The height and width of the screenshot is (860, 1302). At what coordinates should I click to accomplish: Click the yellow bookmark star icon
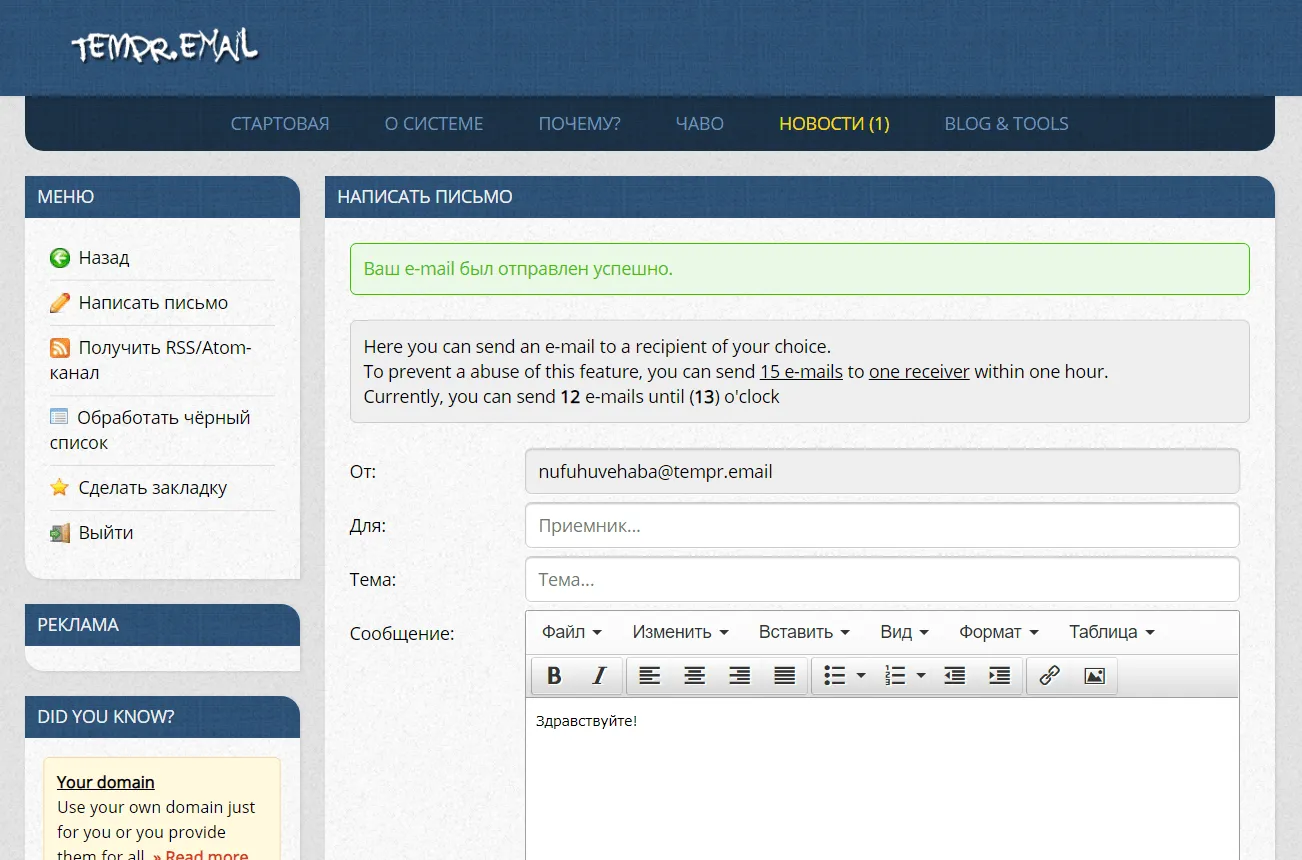tap(60, 488)
